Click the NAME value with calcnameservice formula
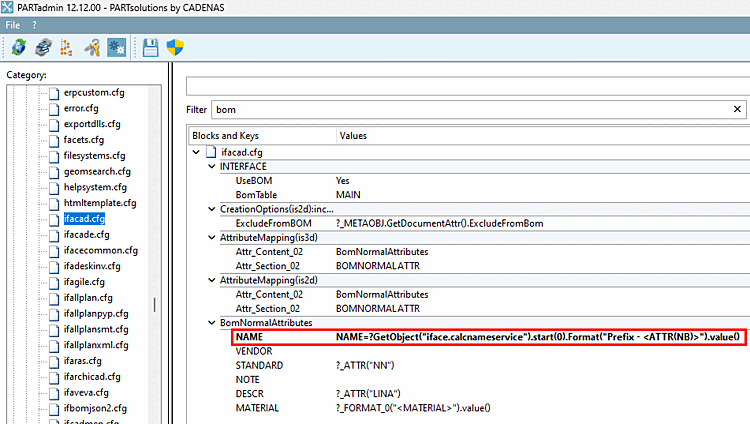 538,337
